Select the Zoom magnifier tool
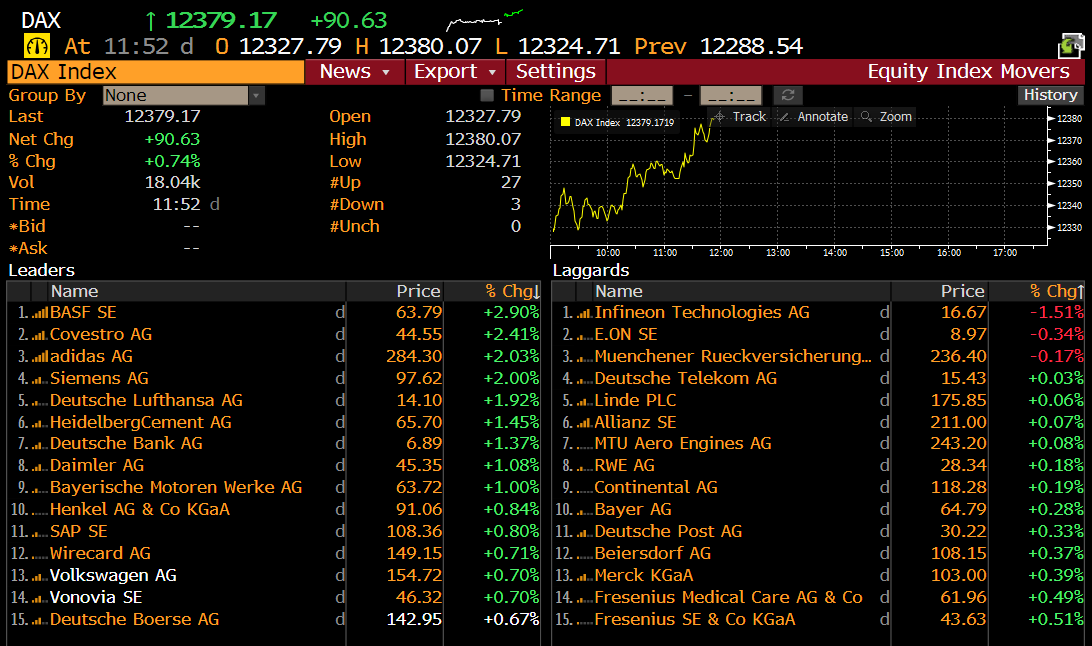The width and height of the screenshot is (1092, 646). pos(886,116)
